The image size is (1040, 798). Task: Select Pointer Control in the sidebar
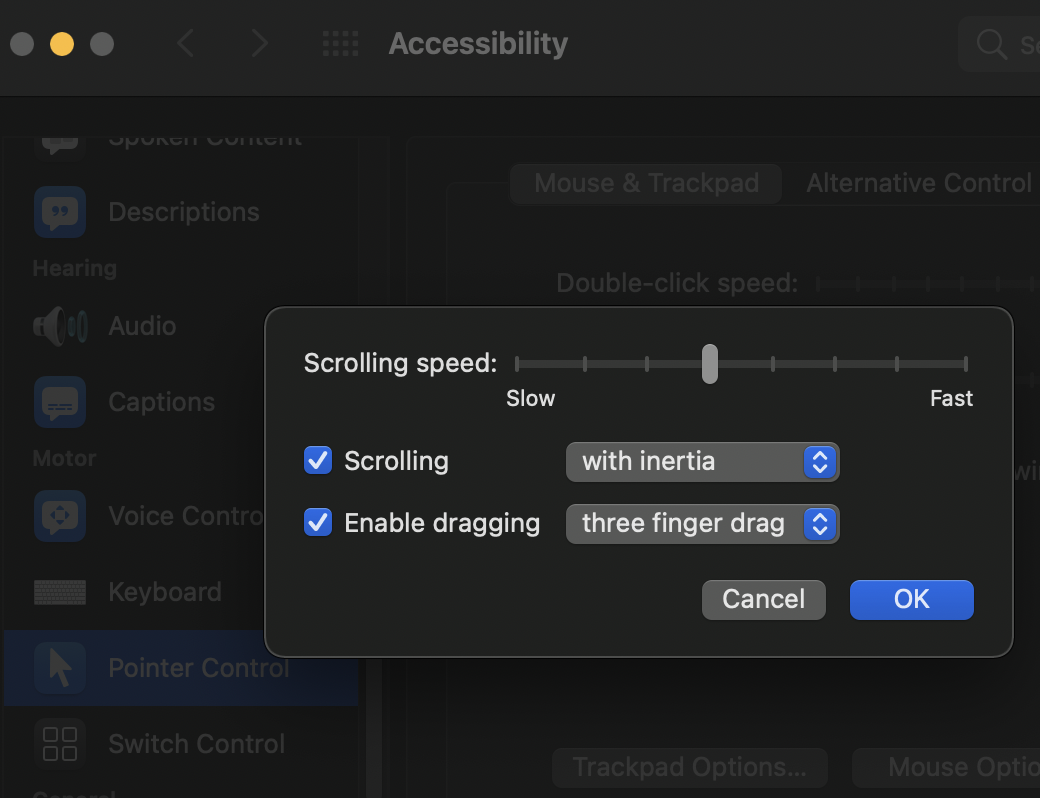[180, 668]
